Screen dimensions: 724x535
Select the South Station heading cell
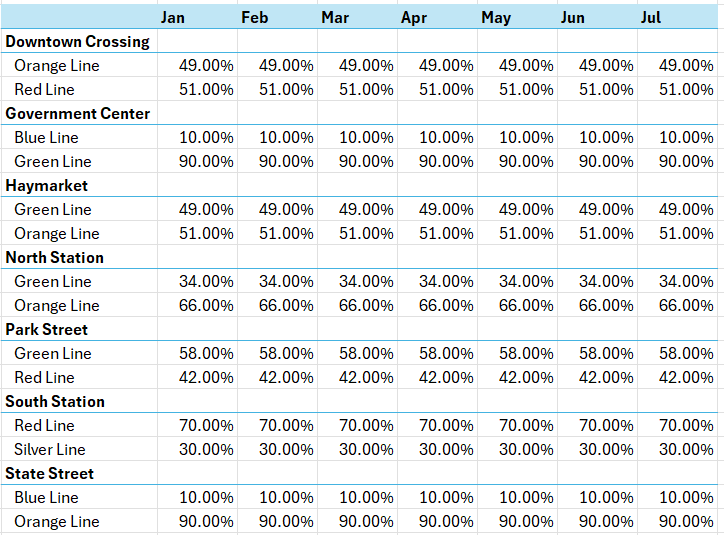[54, 401]
